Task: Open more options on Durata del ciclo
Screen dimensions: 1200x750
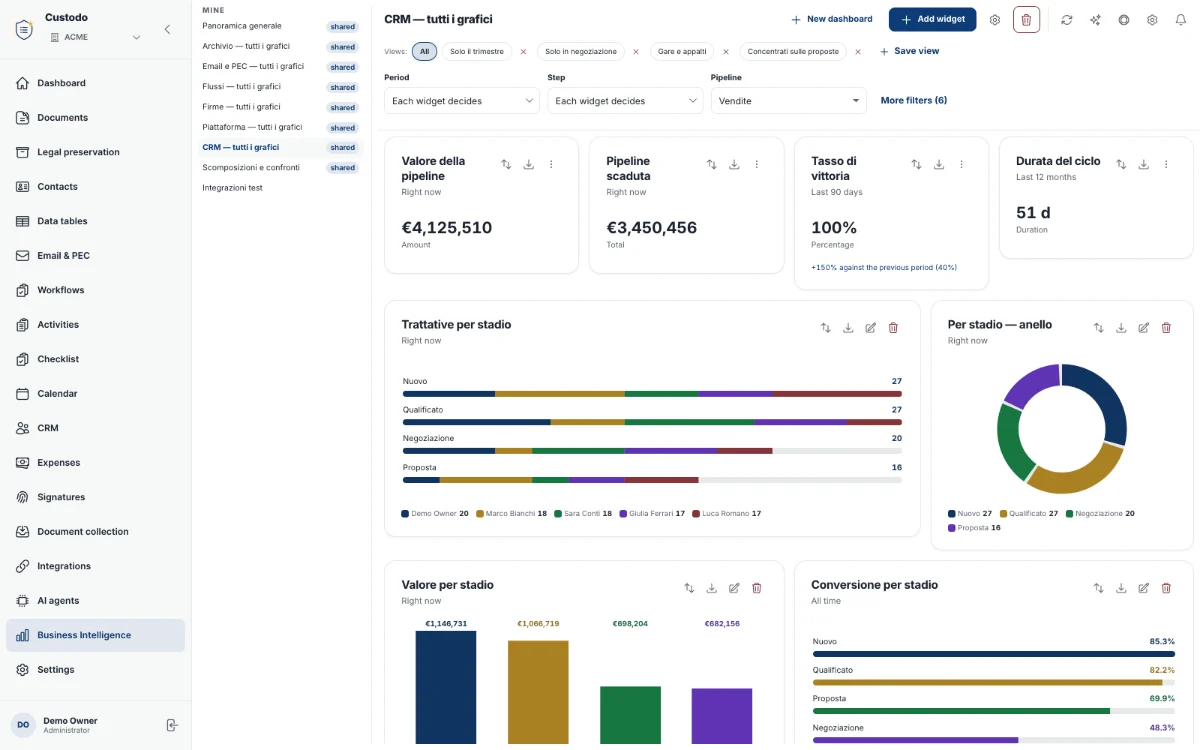Action: (1166, 164)
